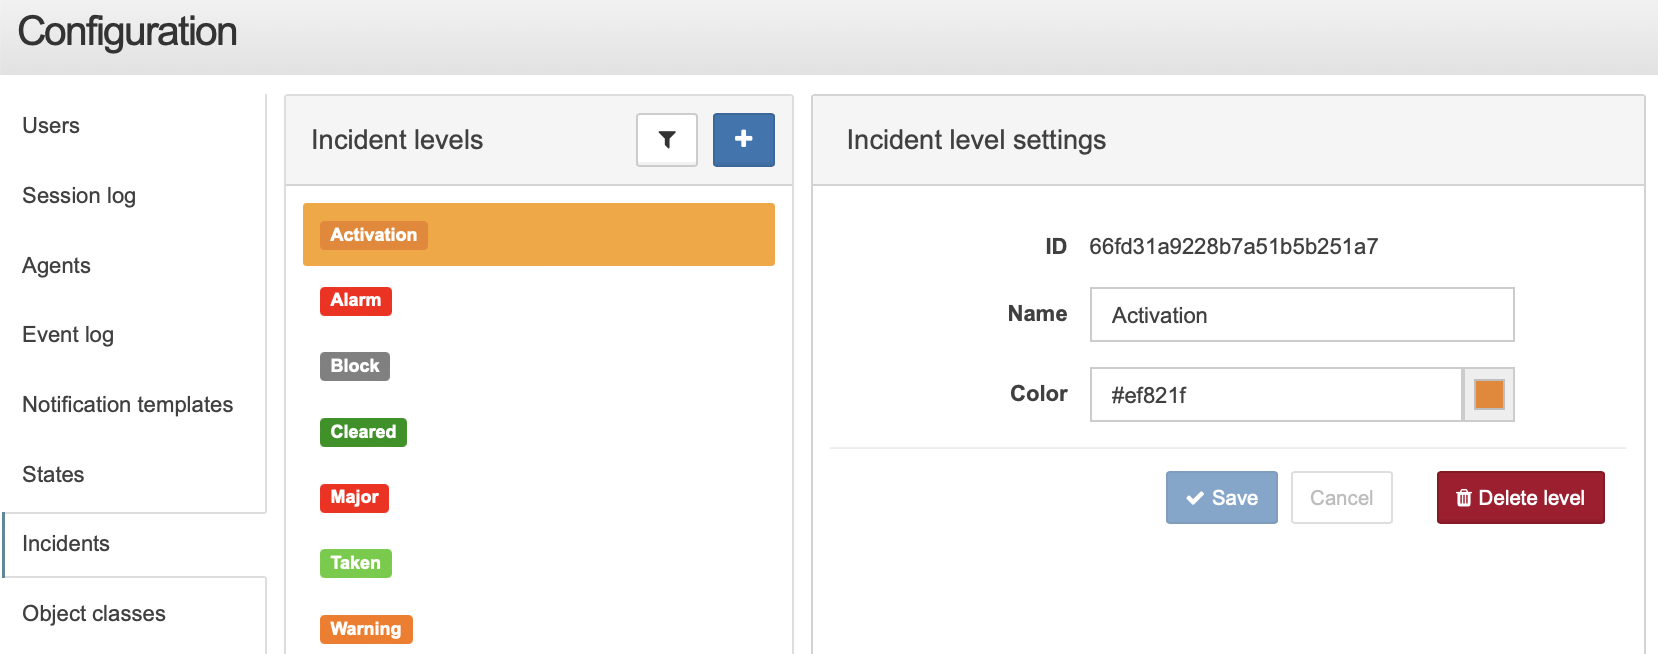
Task: Open Object classes in sidebar
Action: 94,614
